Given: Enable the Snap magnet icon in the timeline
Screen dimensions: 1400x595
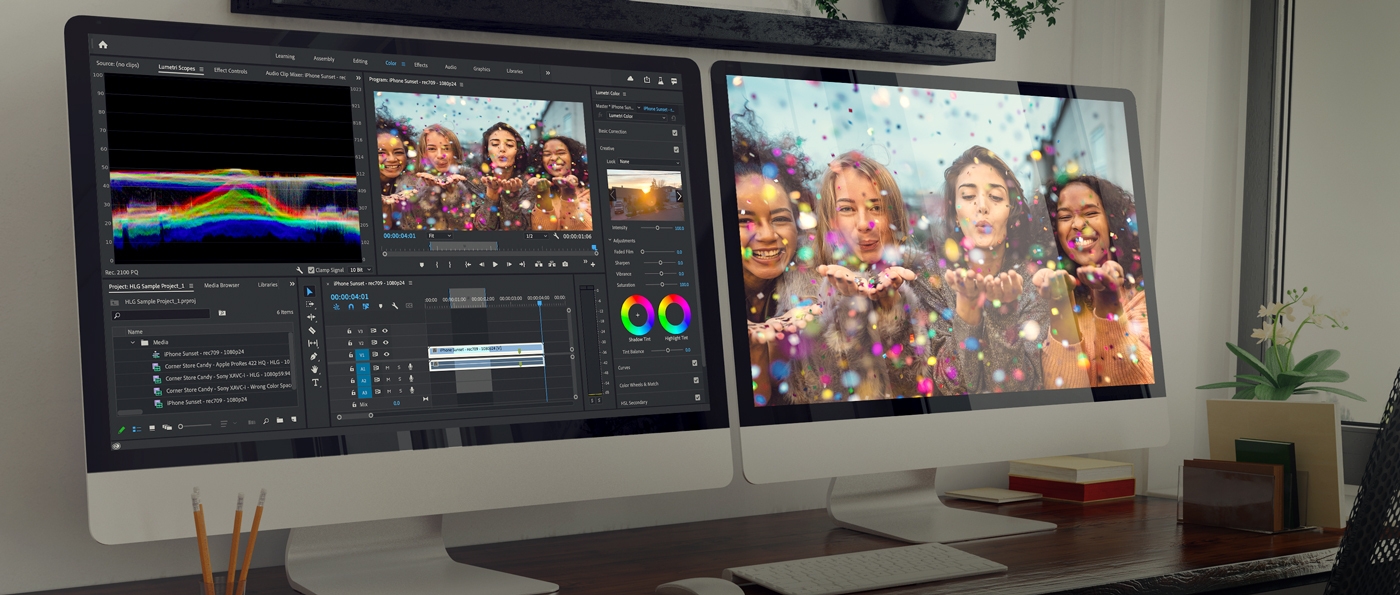Looking at the screenshot, I should click(x=350, y=307).
